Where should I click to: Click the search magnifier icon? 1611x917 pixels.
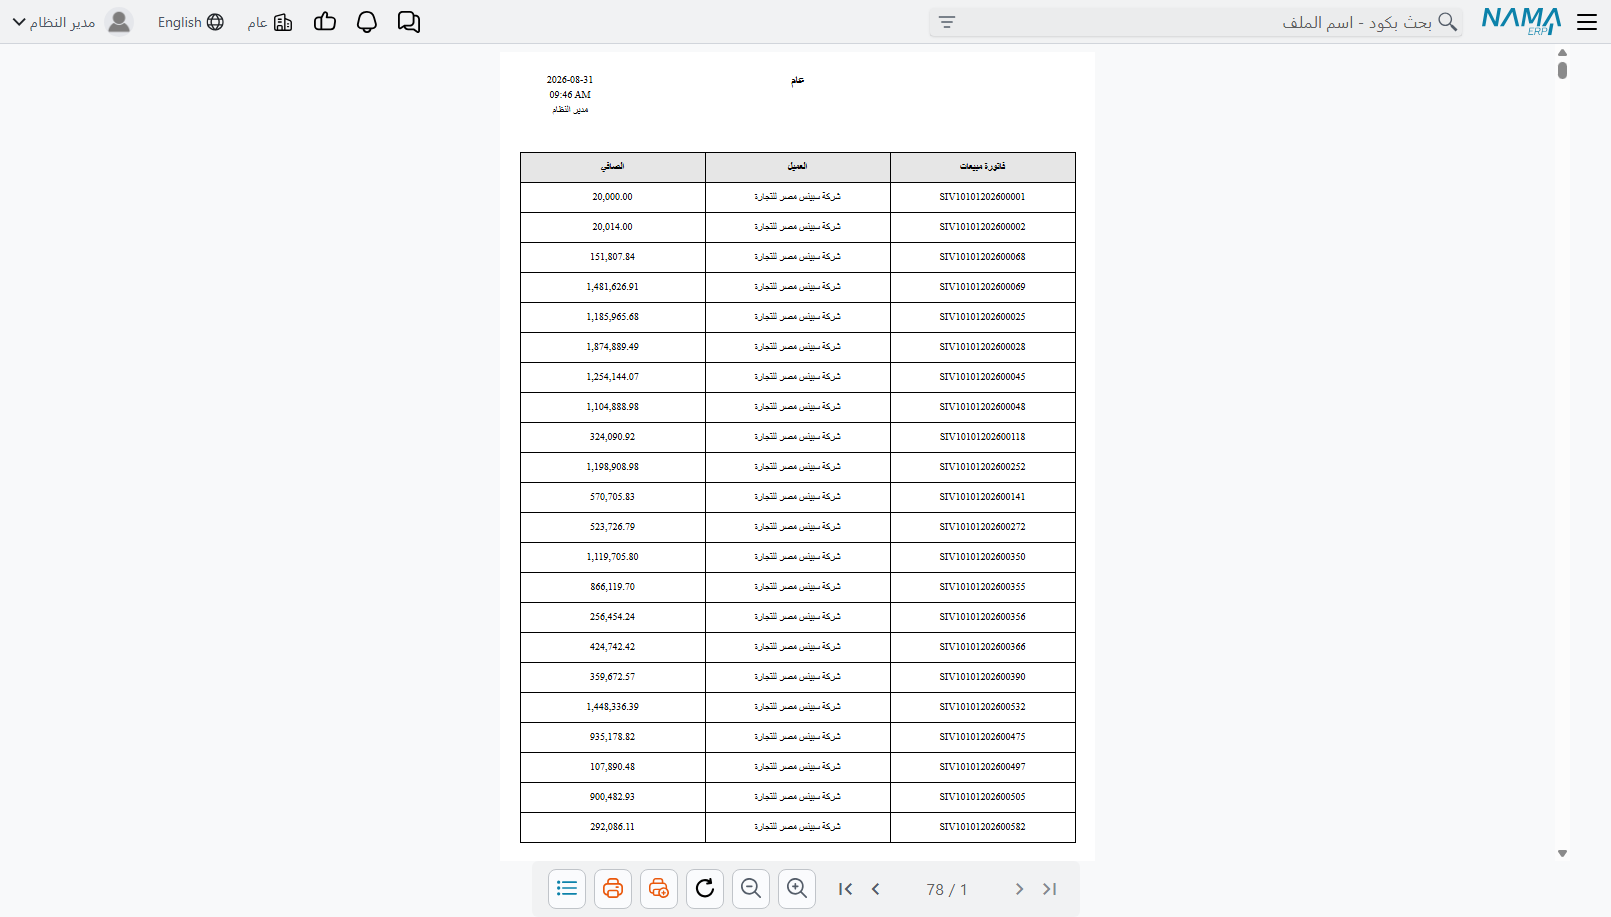[1447, 22]
